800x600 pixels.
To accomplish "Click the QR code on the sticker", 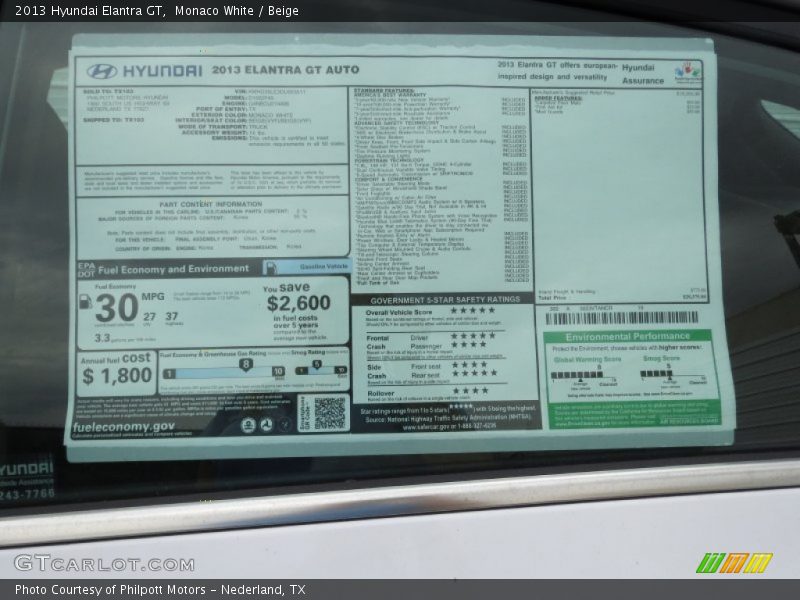I will pos(329,413).
